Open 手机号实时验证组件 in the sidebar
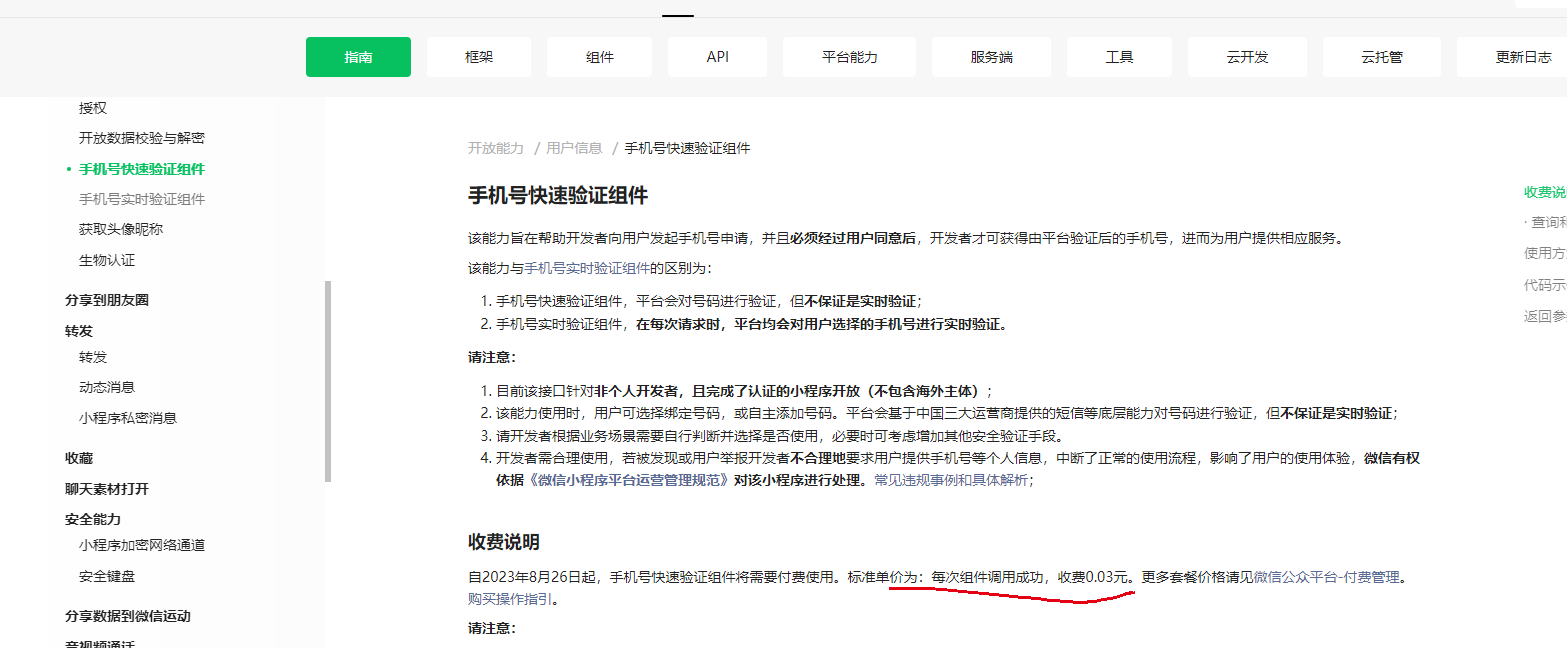Image resolution: width=1567 pixels, height=648 pixels. coord(142,199)
